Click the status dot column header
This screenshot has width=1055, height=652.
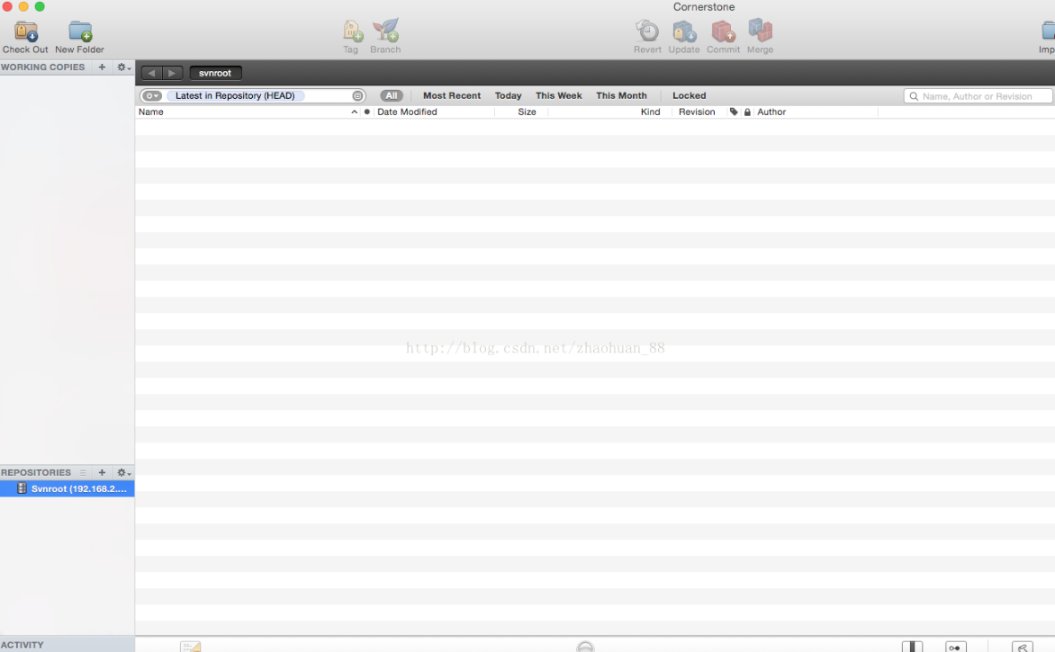coord(367,112)
